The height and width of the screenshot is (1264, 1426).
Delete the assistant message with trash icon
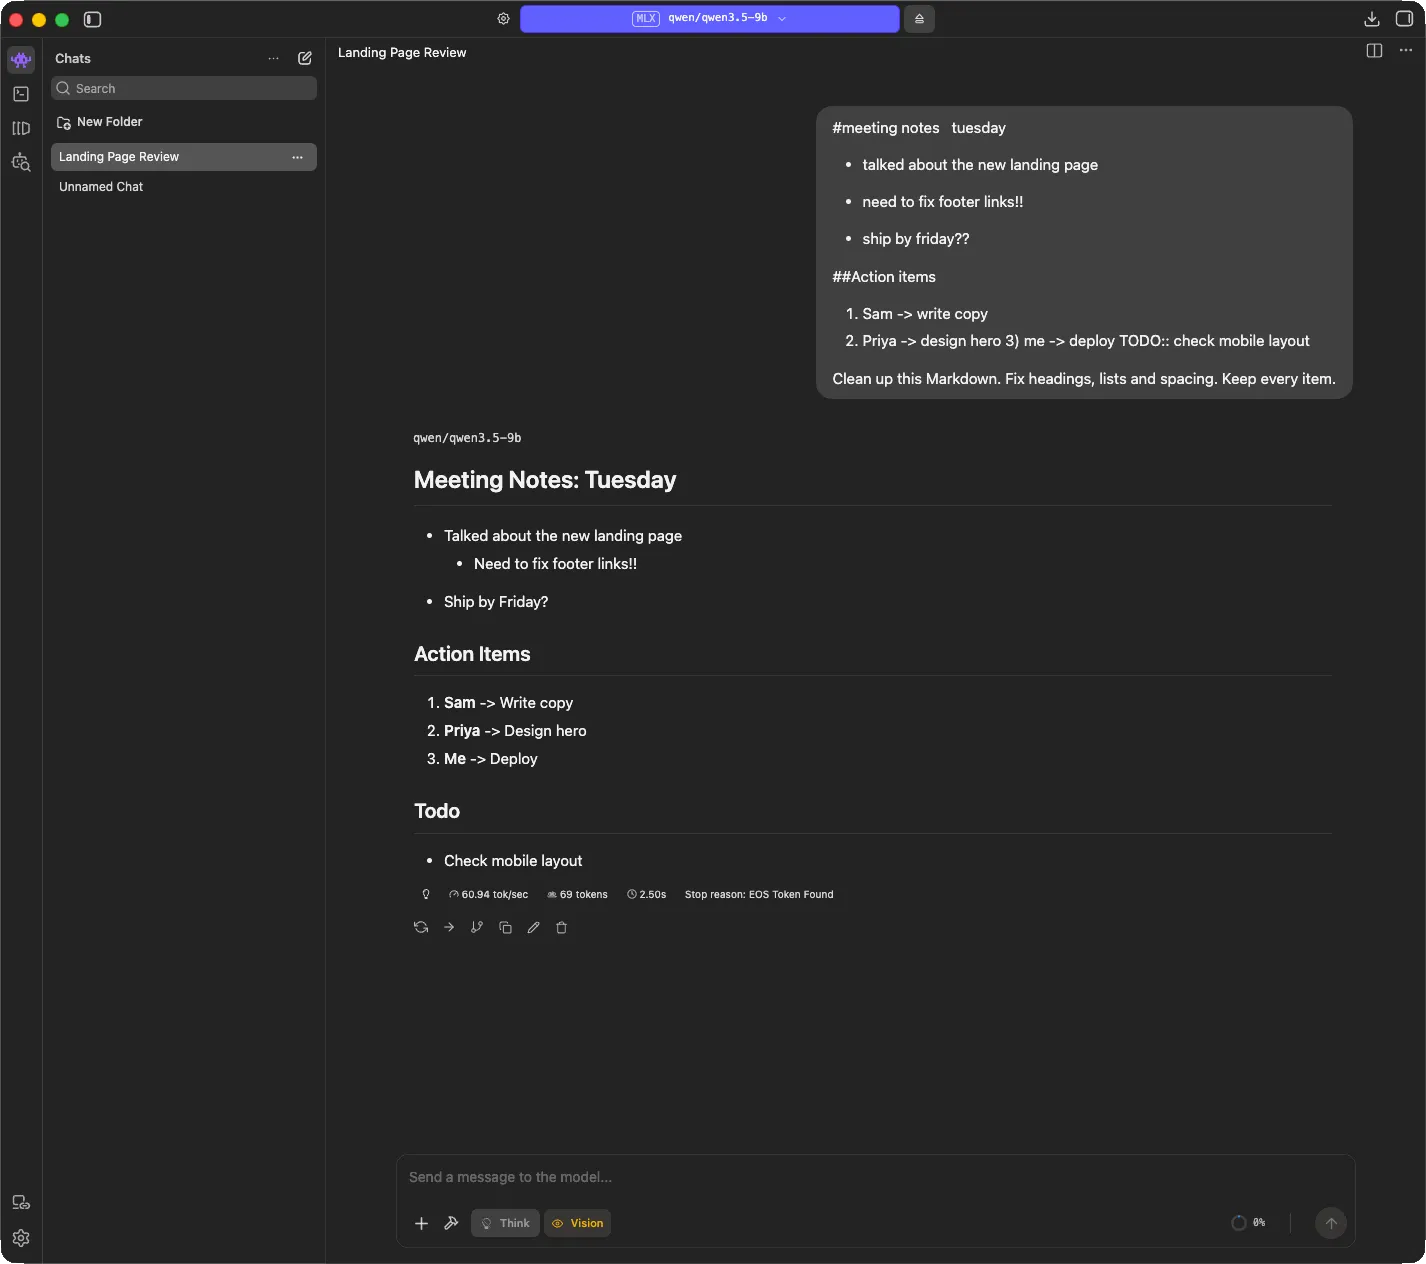tap(561, 927)
